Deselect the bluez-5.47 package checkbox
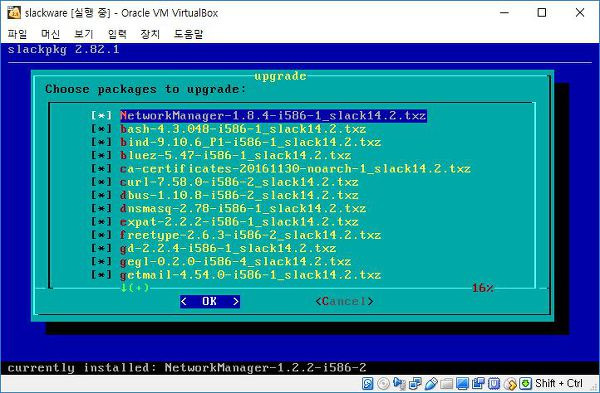The height and width of the screenshot is (393, 600). [101, 155]
